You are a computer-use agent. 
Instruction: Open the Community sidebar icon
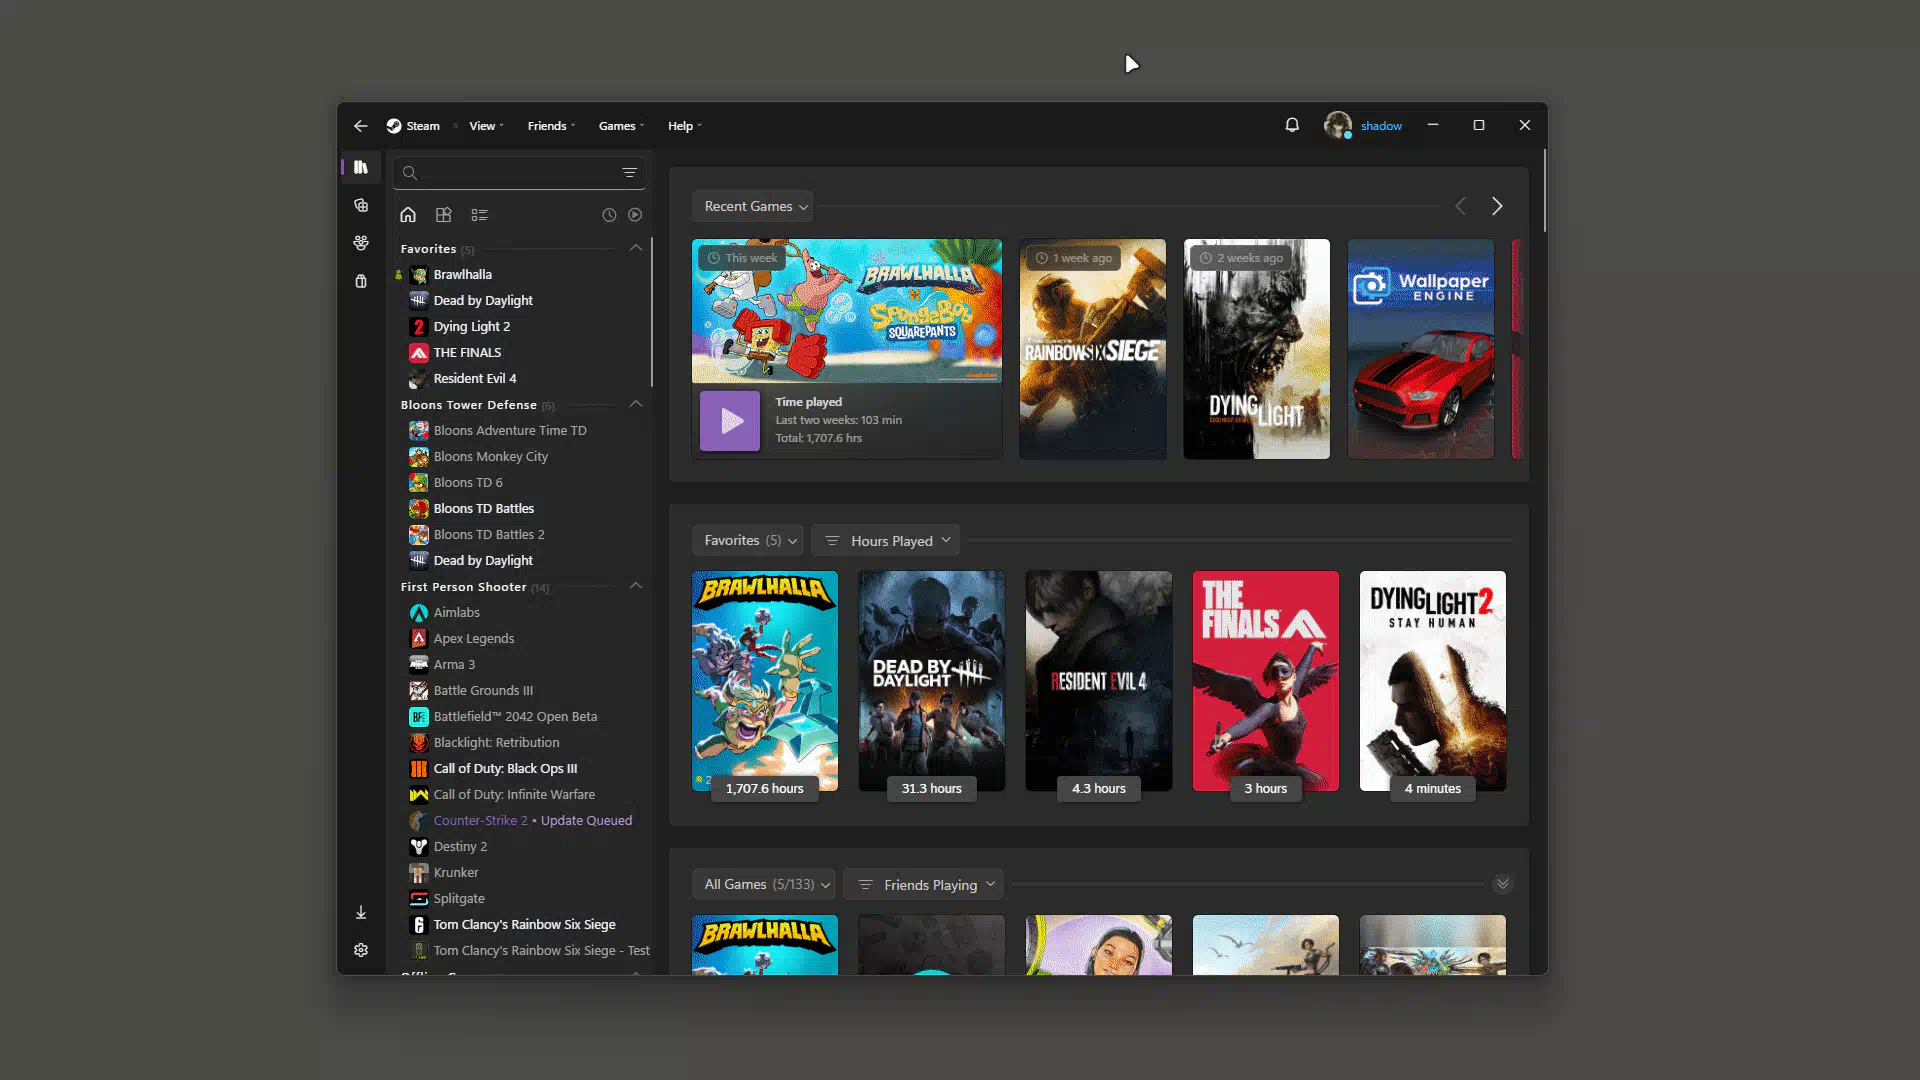[361, 243]
